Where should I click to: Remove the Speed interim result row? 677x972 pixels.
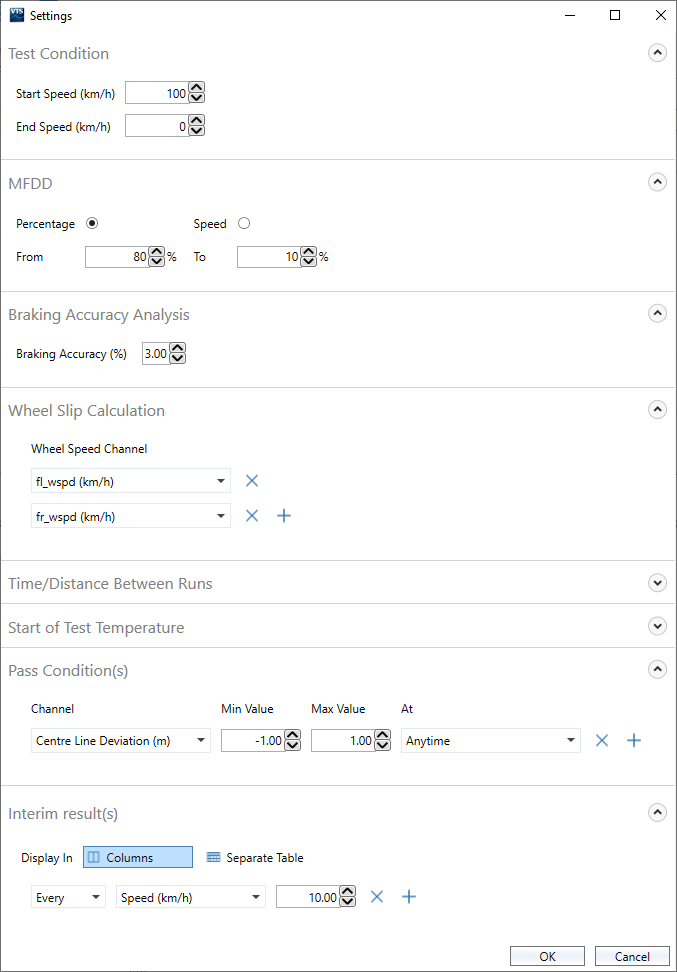coord(377,897)
